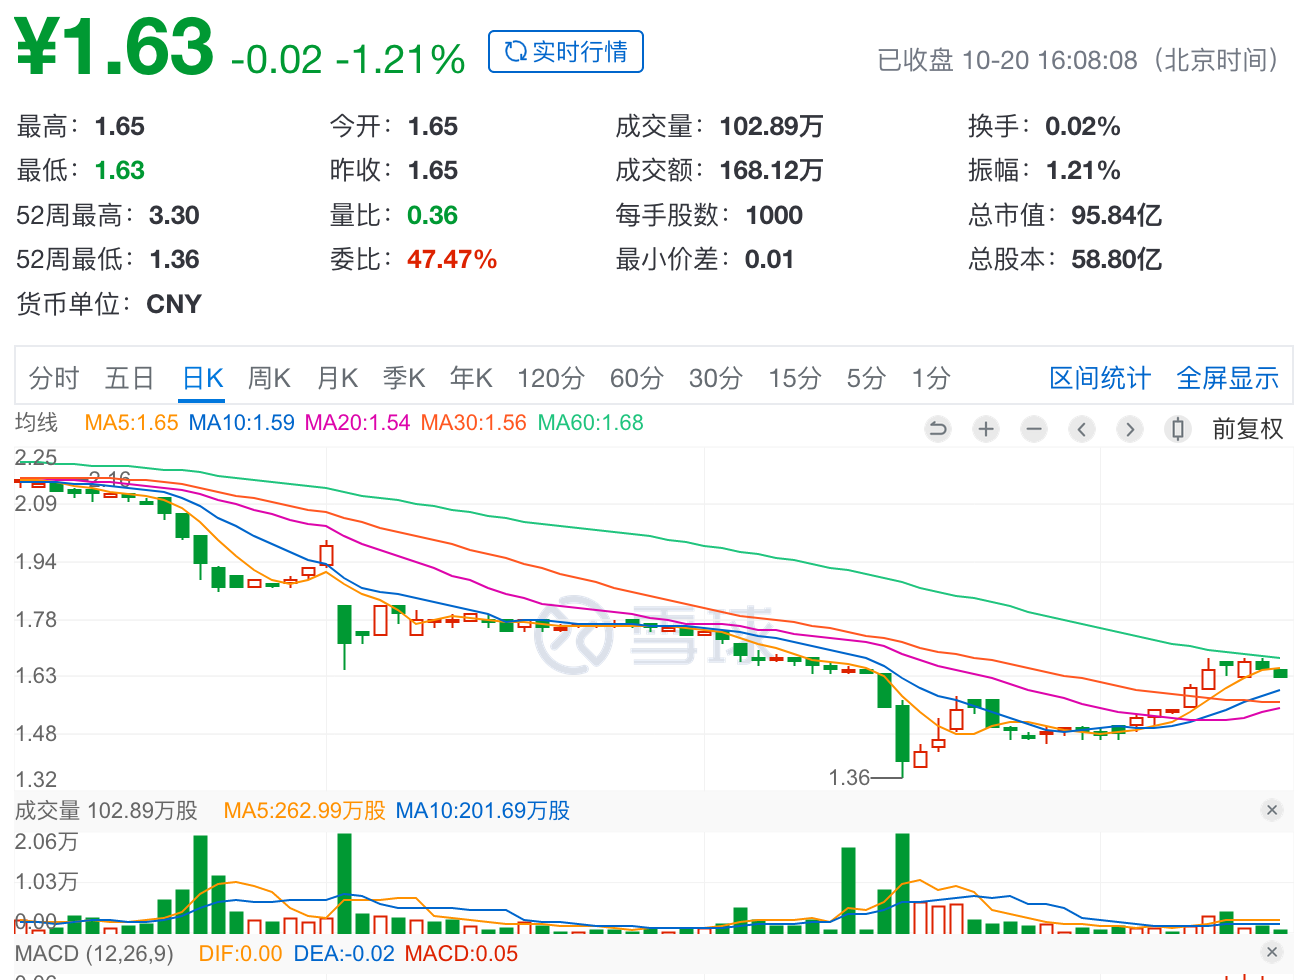Pan chart left using the left arrow icon
This screenshot has height=980, width=1312.
pyautogui.click(x=1081, y=428)
